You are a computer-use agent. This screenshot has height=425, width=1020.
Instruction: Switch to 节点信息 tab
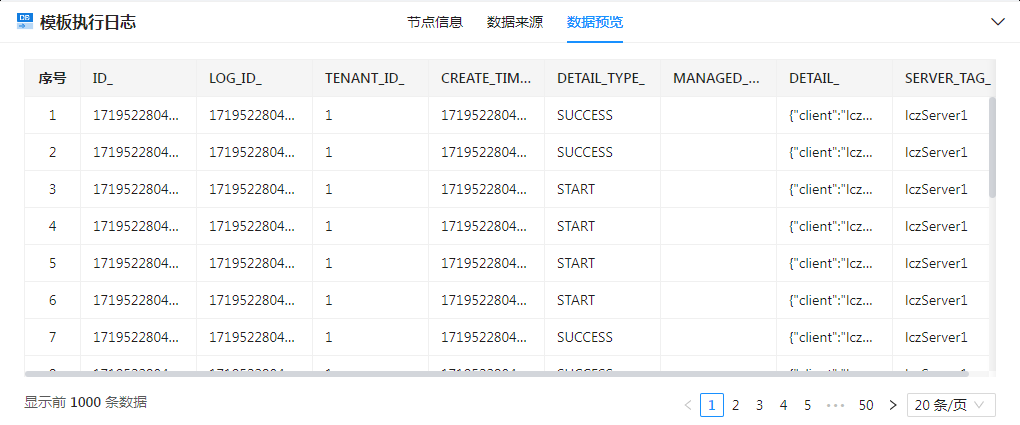(434, 21)
